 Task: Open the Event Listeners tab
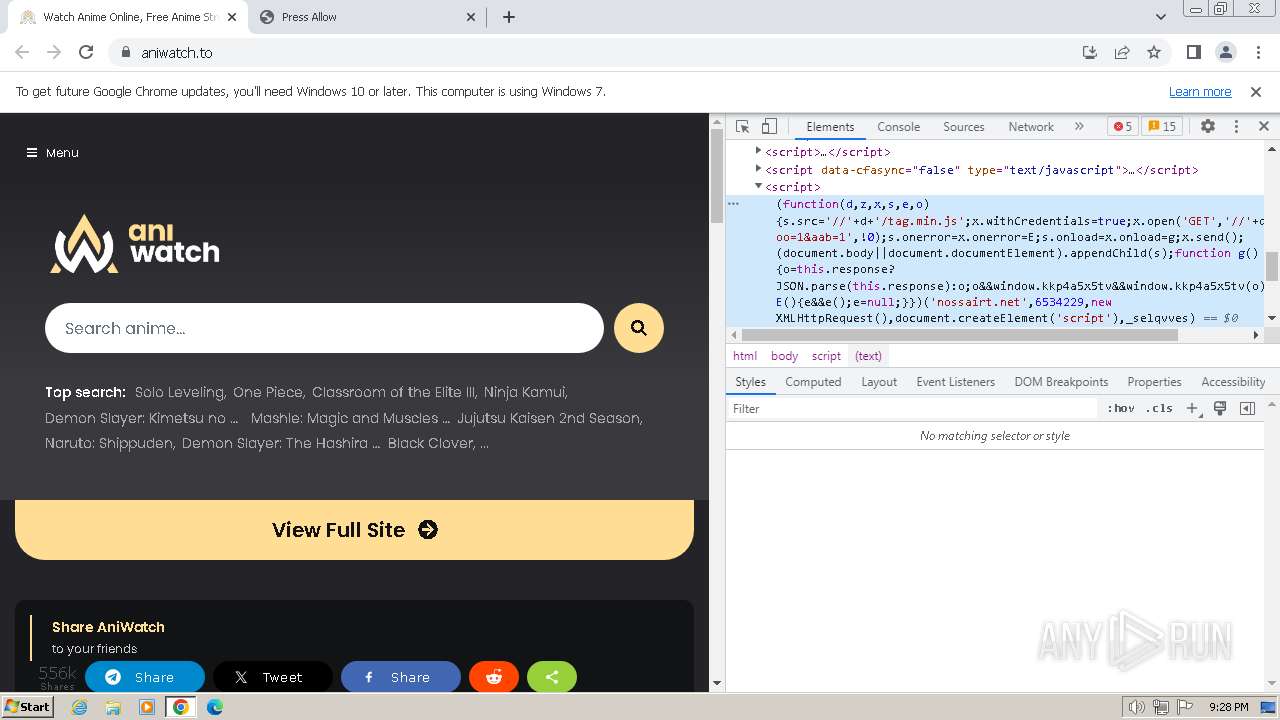(955, 382)
